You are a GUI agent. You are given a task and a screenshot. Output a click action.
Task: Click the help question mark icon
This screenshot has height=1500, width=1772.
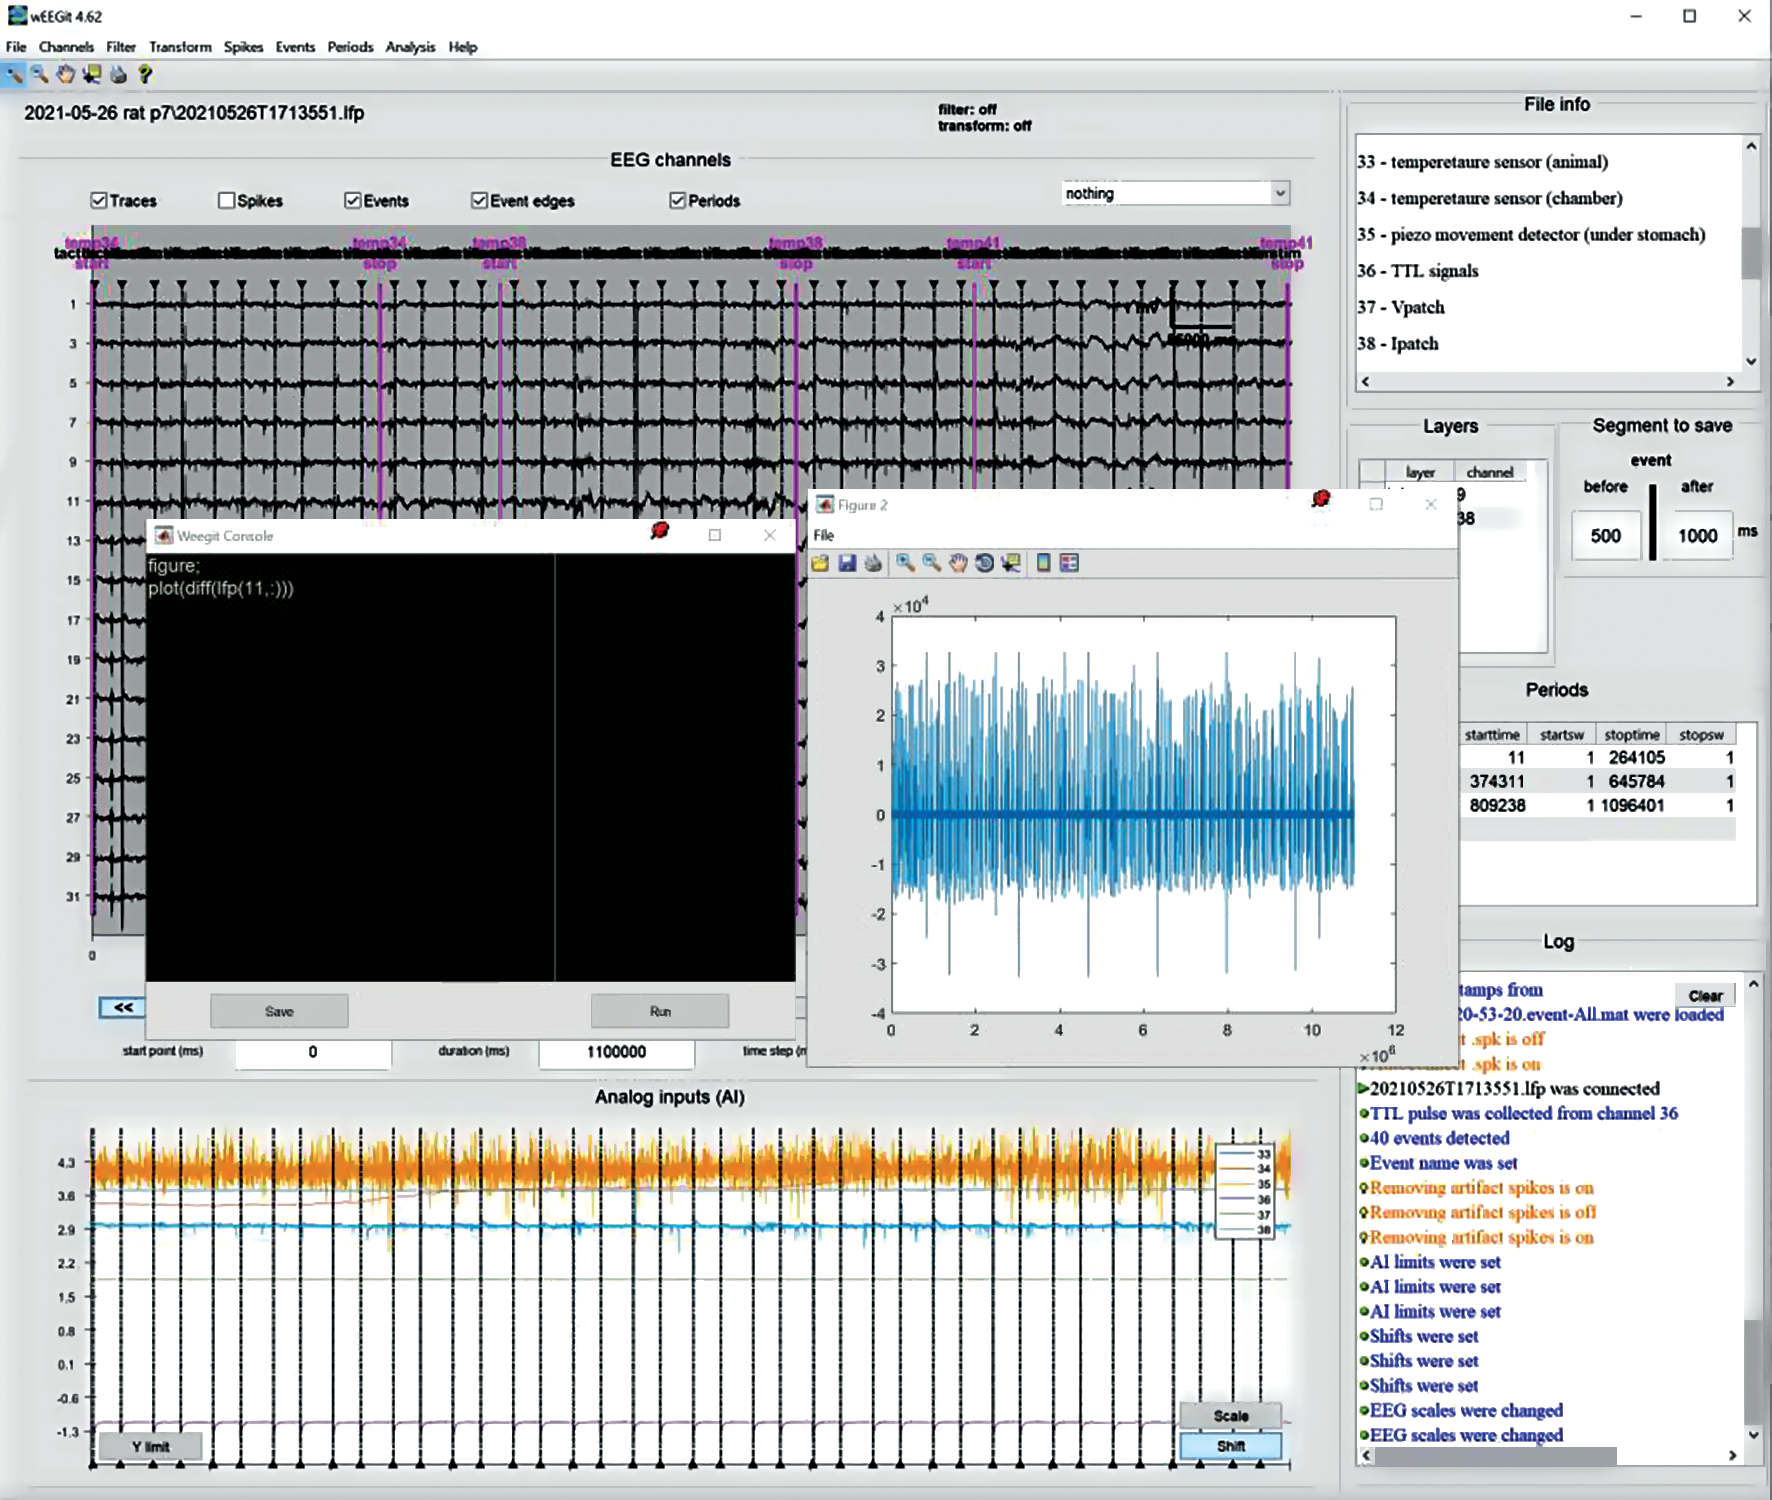145,74
